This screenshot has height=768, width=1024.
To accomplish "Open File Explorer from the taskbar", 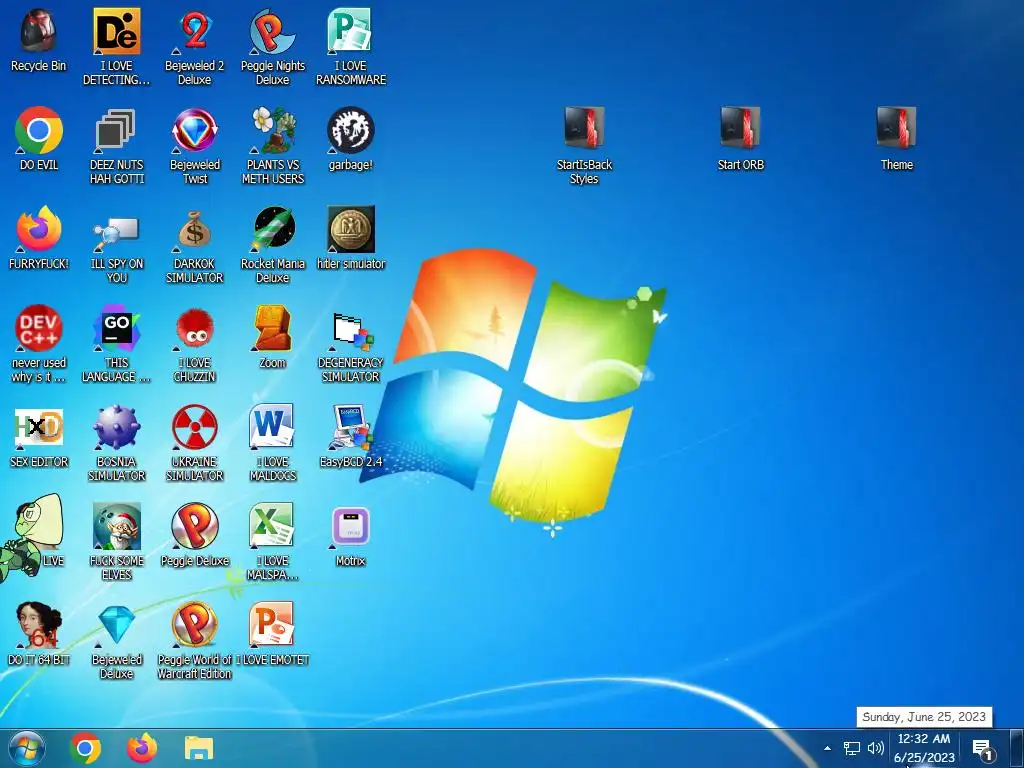I will coord(199,748).
